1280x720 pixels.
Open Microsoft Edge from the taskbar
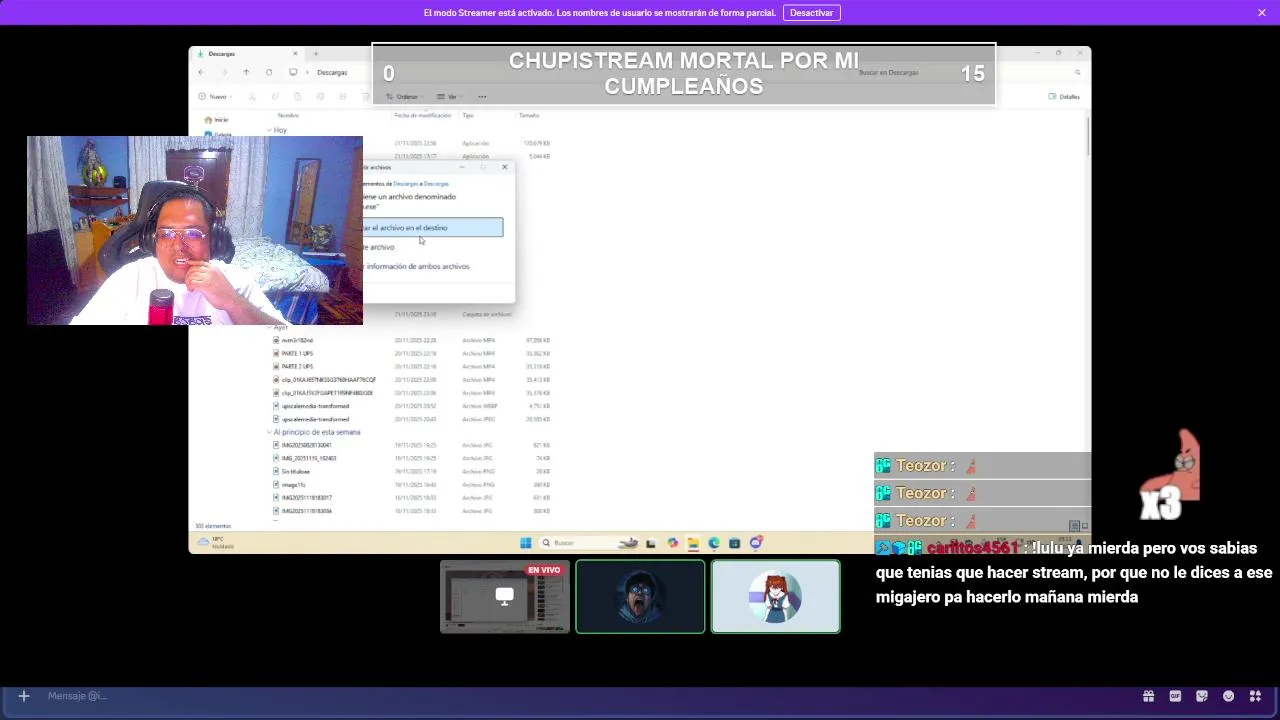714,543
